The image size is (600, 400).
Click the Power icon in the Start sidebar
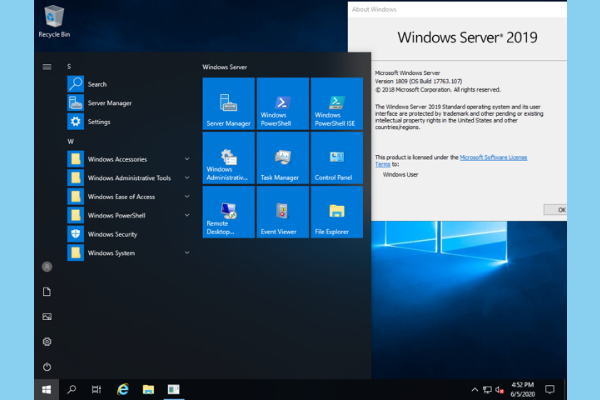pos(47,367)
